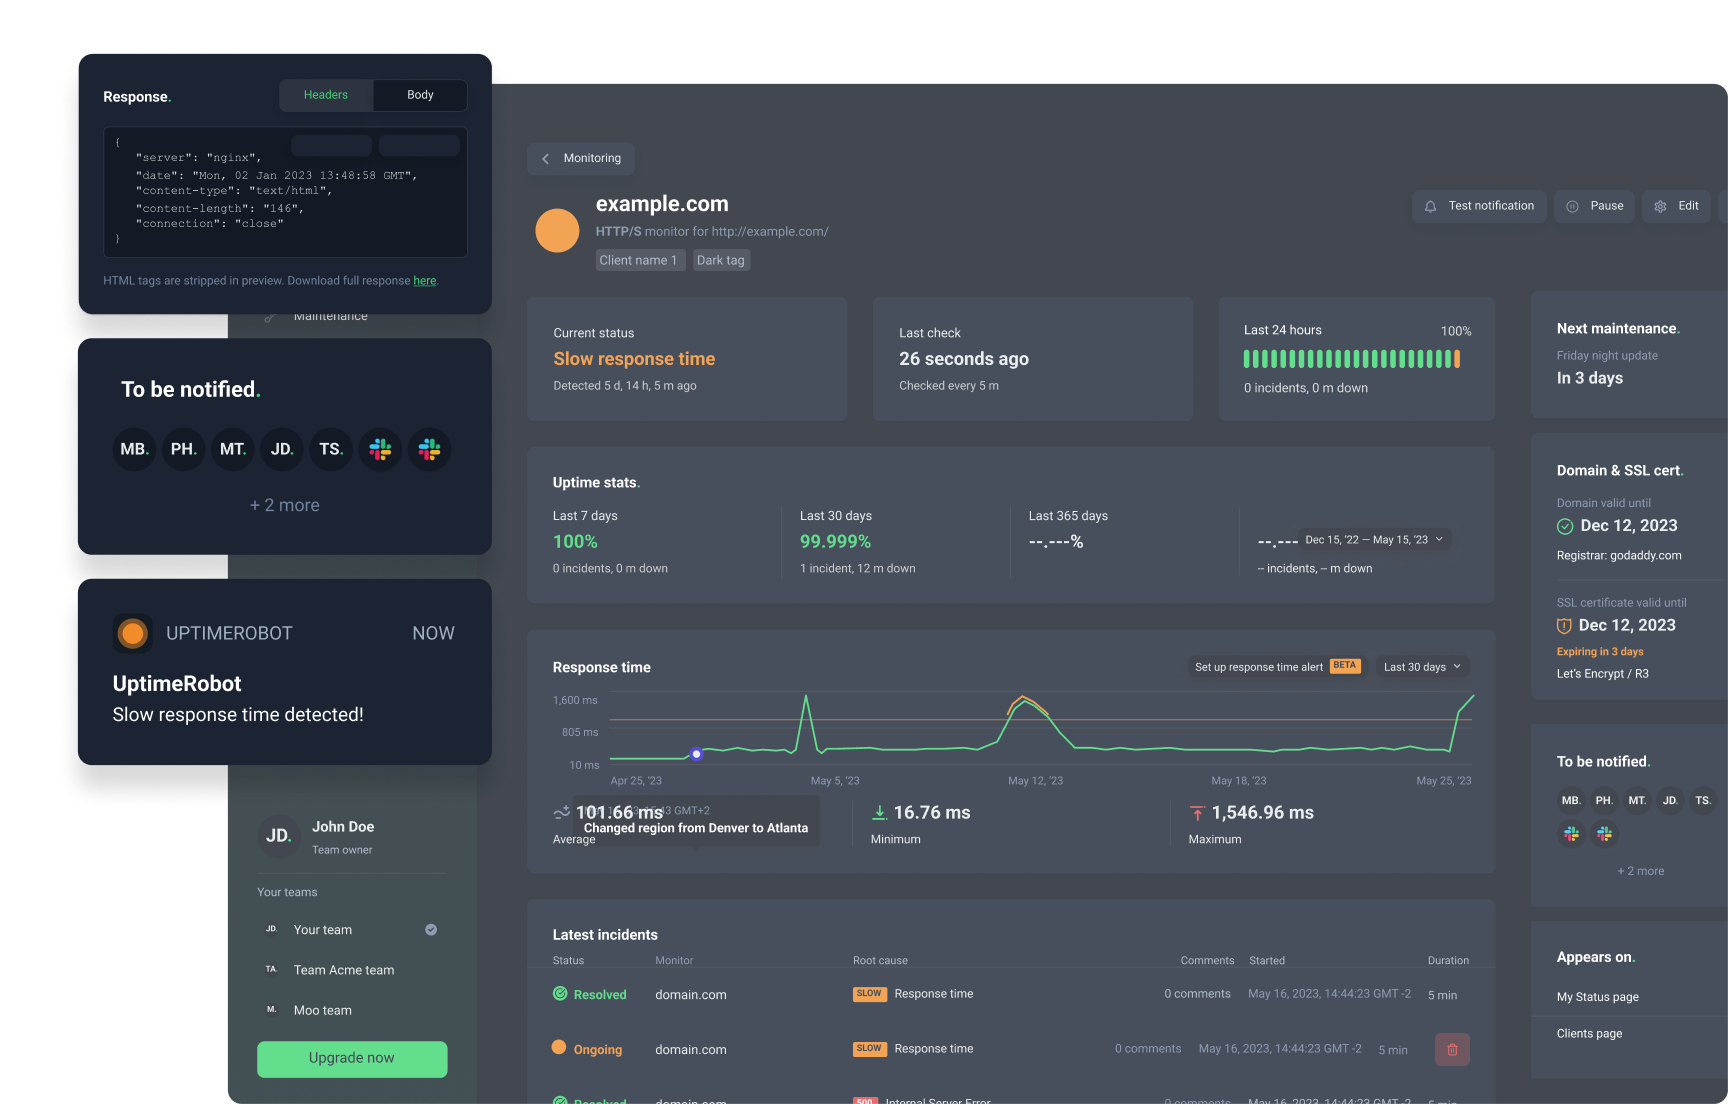The image size is (1728, 1104).
Task: Go back via the Monitoring chevron
Action: [x=546, y=159]
